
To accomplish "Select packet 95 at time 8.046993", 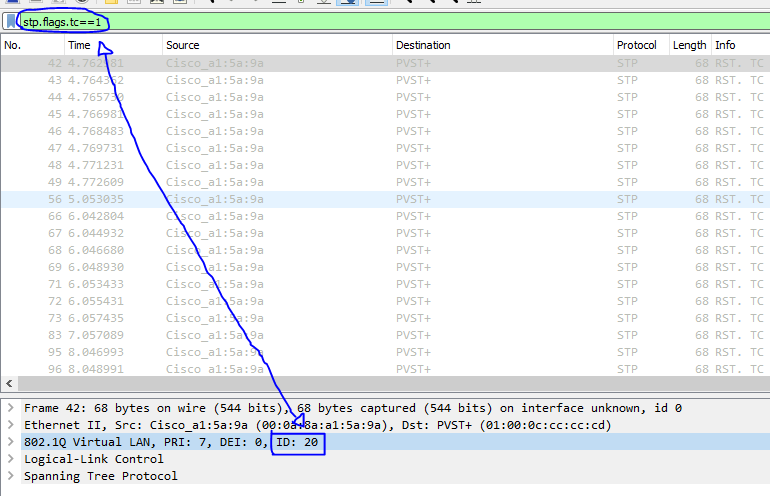I will click(x=385, y=352).
